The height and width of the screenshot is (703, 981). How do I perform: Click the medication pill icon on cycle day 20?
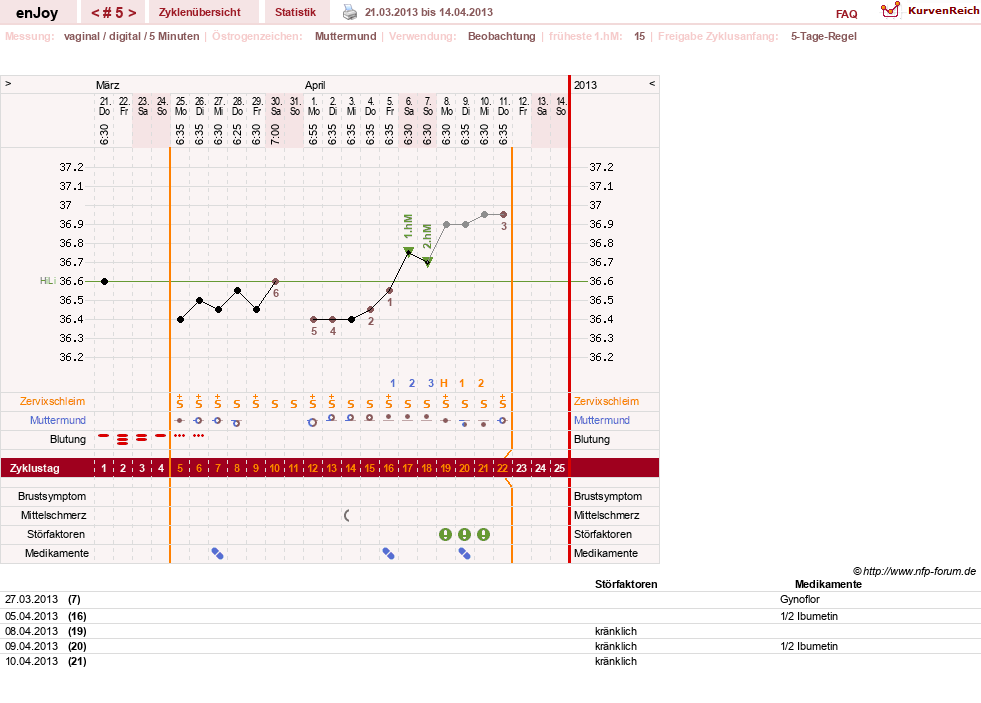pos(464,554)
